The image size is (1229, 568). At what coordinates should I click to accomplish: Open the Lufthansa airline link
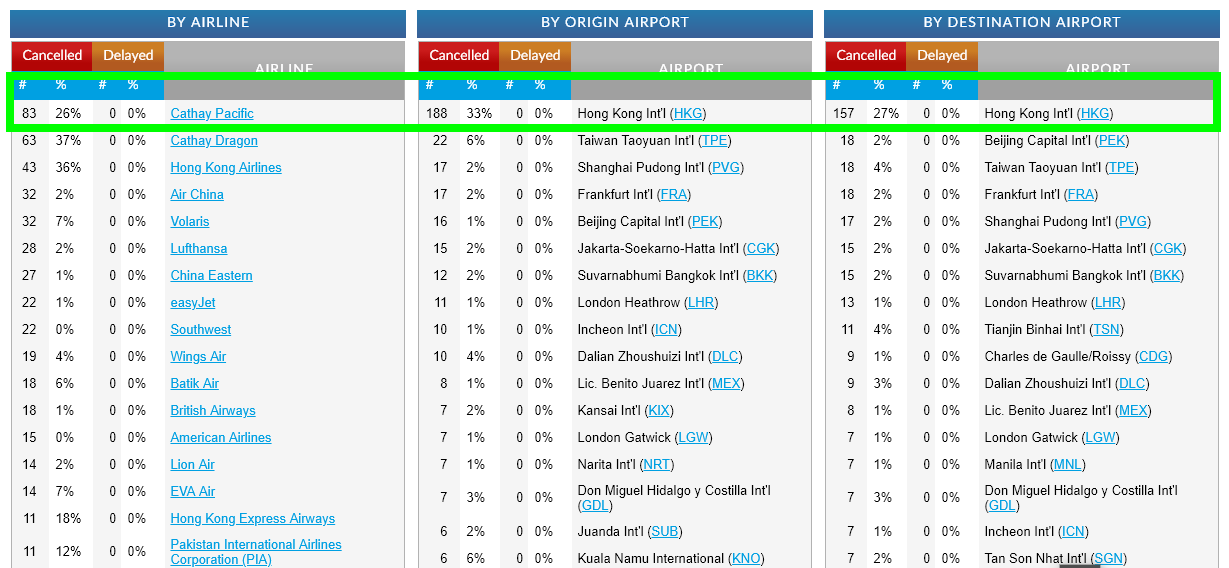click(x=199, y=249)
